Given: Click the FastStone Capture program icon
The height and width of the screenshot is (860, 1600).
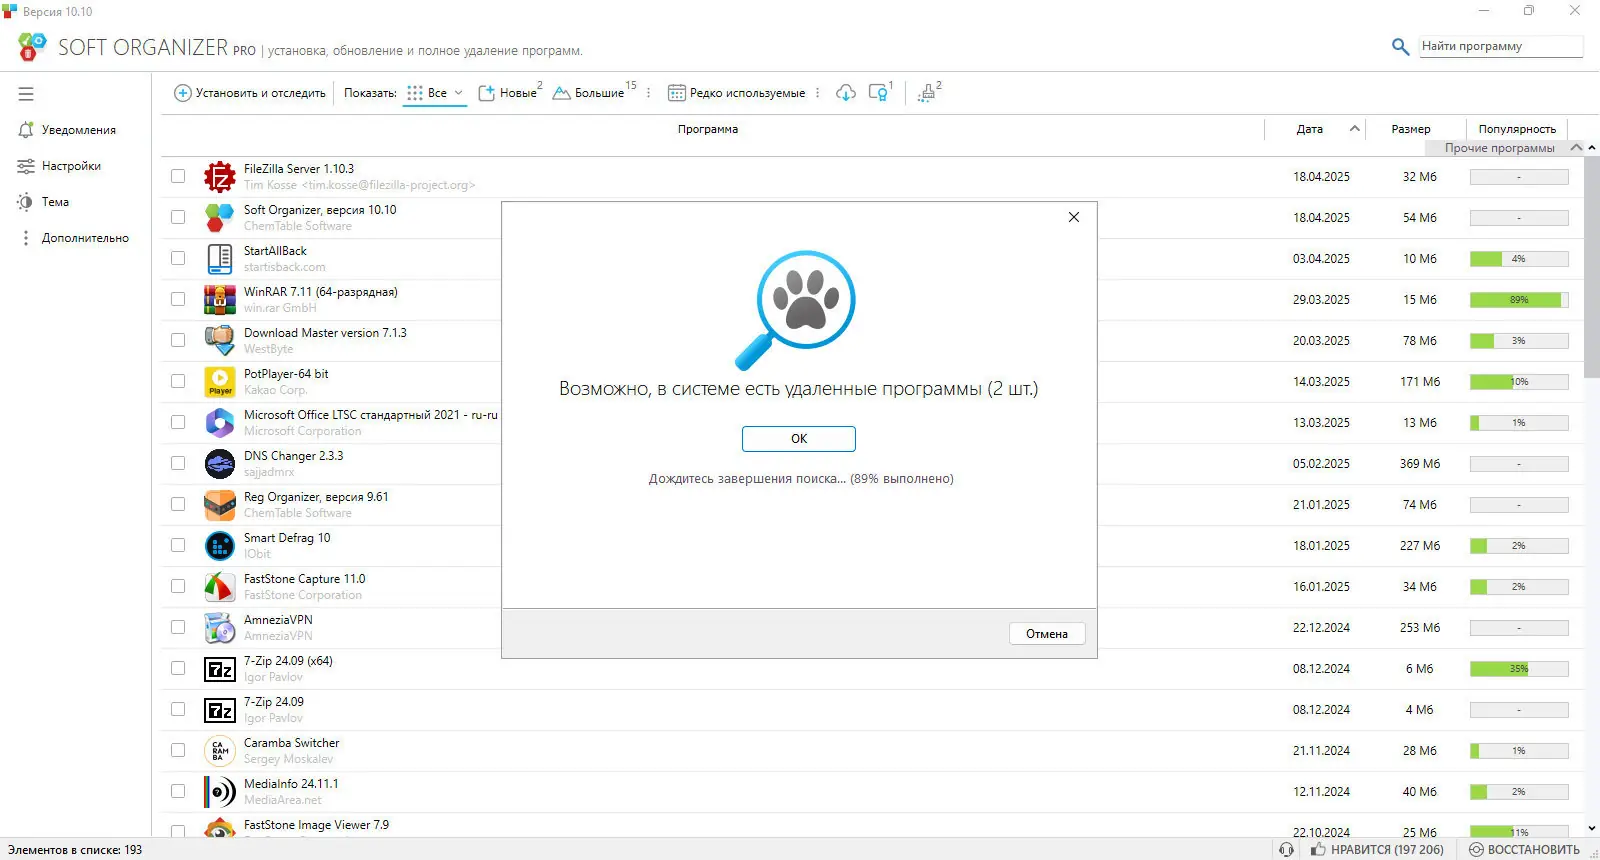Looking at the screenshot, I should [x=220, y=587].
